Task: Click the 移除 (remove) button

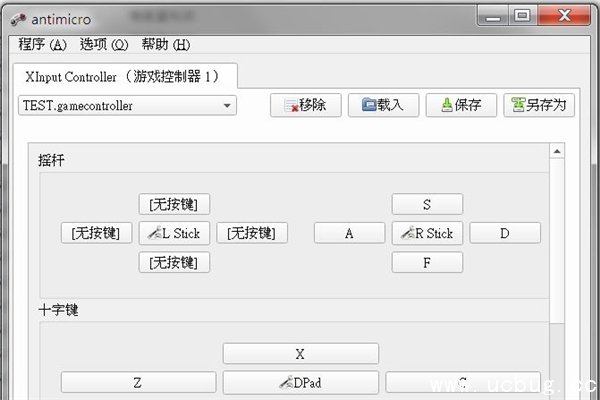Action: pos(306,105)
